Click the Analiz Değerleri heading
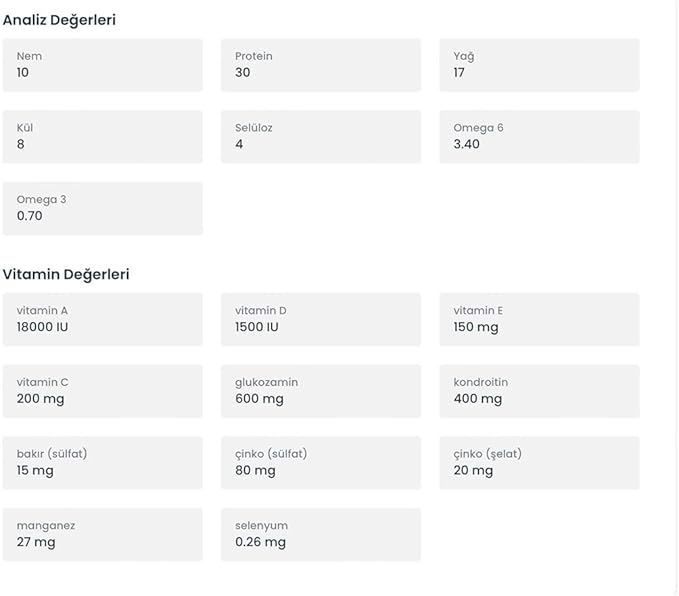The height and width of the screenshot is (596, 679). point(59,20)
